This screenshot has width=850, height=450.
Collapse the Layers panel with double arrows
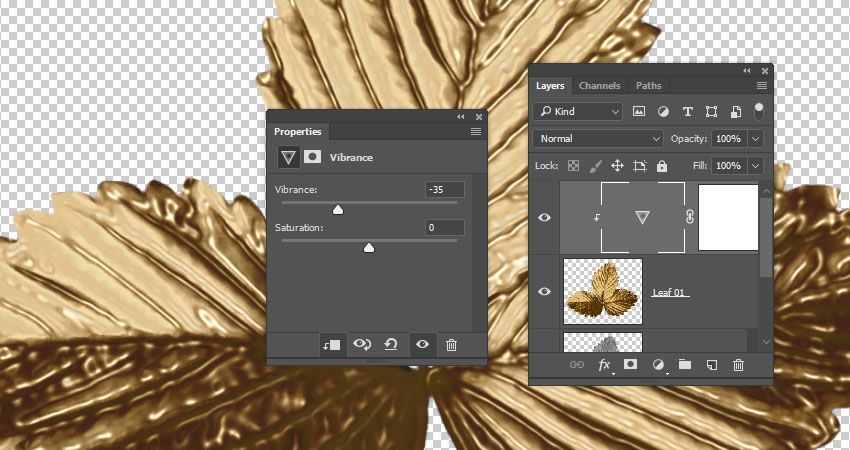pos(746,70)
